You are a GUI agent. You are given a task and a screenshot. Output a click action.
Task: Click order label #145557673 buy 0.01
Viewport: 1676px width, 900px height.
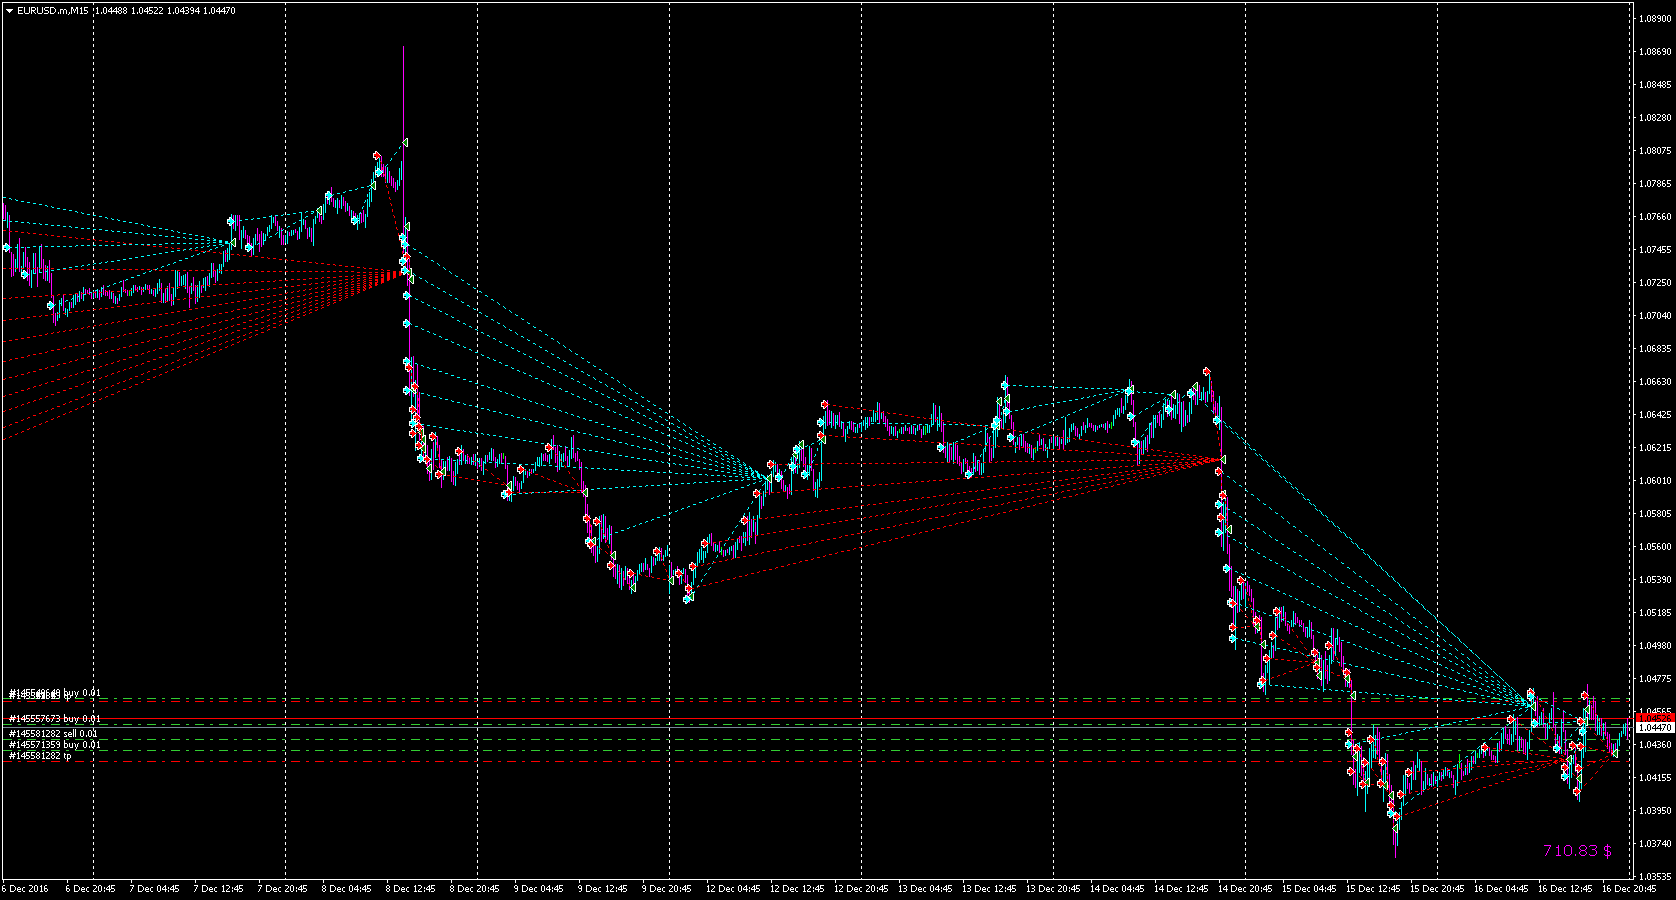point(55,719)
